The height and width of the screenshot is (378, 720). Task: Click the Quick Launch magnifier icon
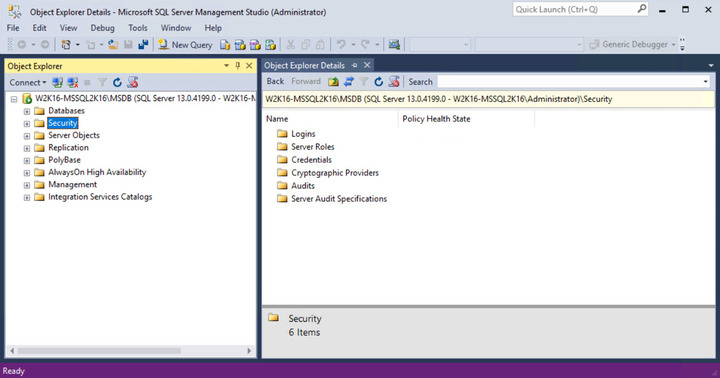(641, 9)
